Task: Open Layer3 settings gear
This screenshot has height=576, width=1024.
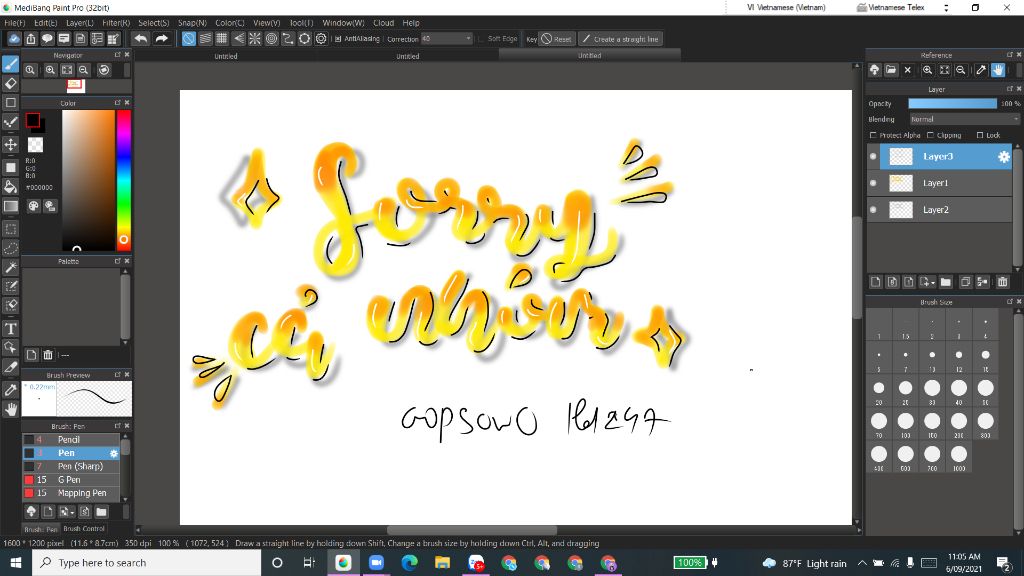Action: (1004, 157)
